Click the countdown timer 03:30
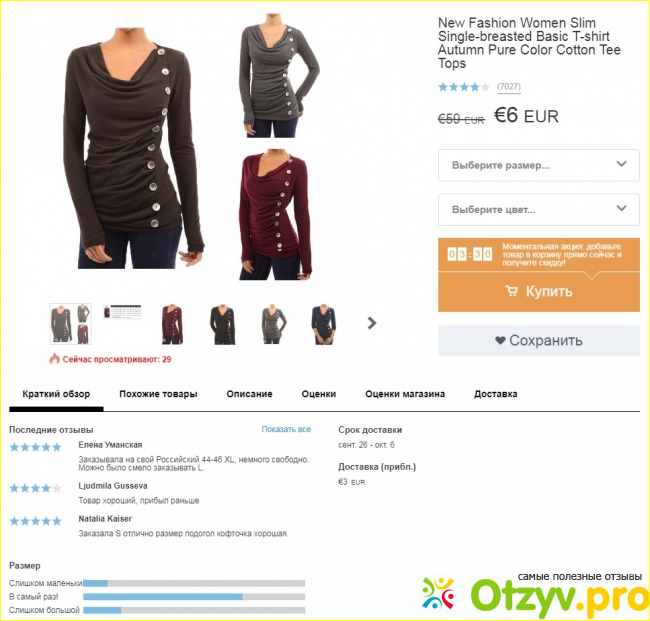The height and width of the screenshot is (621, 650). click(470, 254)
